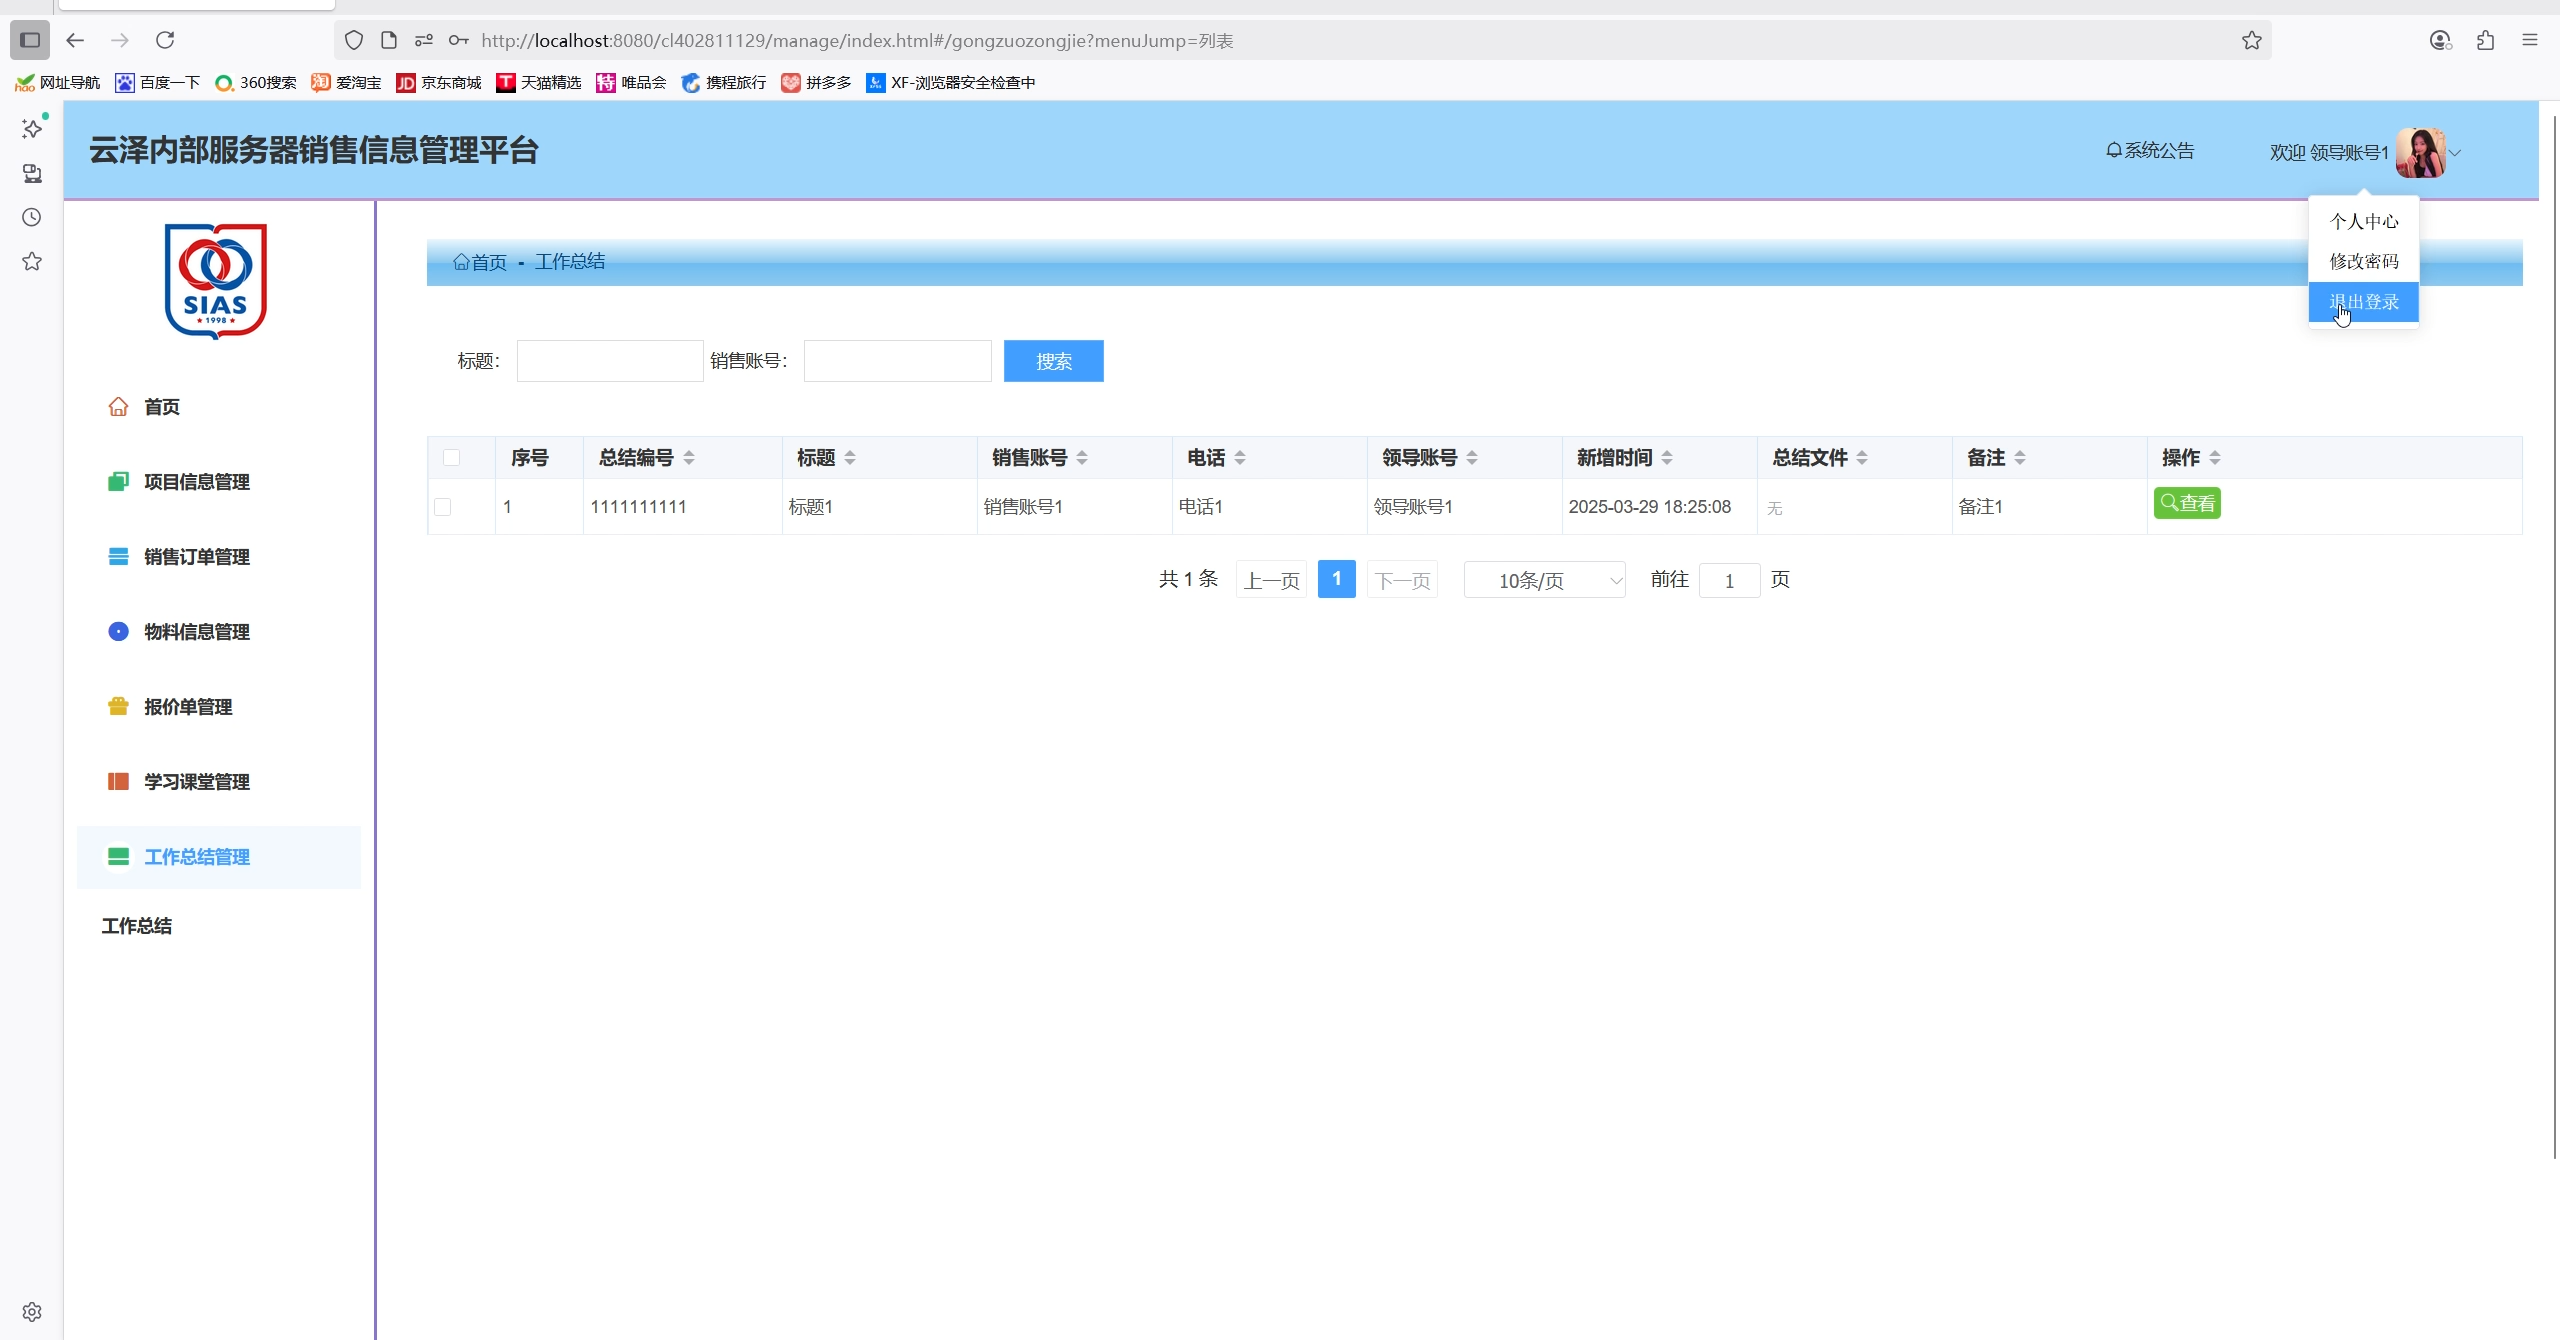Viewport: 2560px width, 1340px height.
Task: Select 修改密码 from the user menu
Action: click(2363, 261)
